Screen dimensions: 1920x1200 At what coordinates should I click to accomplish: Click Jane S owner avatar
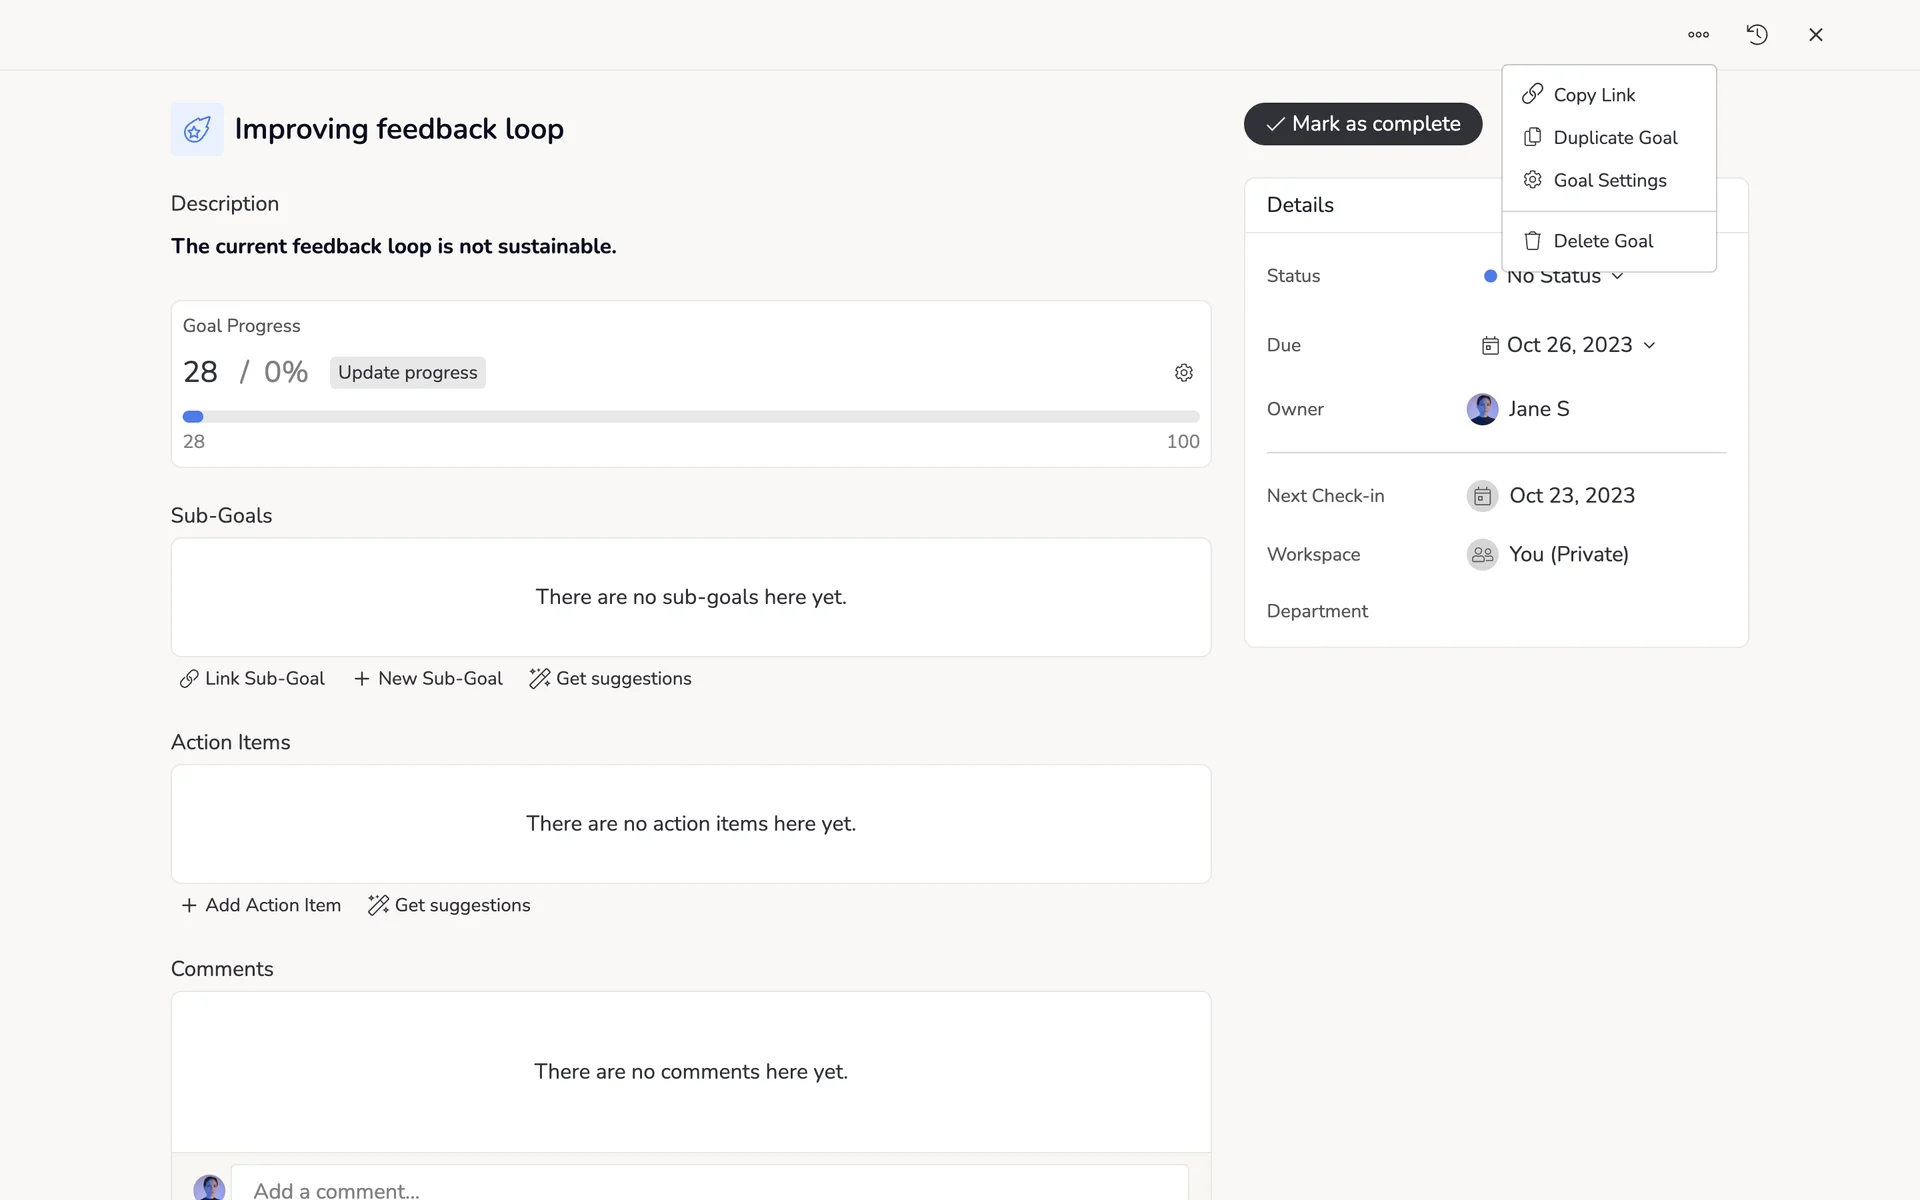click(x=1482, y=409)
